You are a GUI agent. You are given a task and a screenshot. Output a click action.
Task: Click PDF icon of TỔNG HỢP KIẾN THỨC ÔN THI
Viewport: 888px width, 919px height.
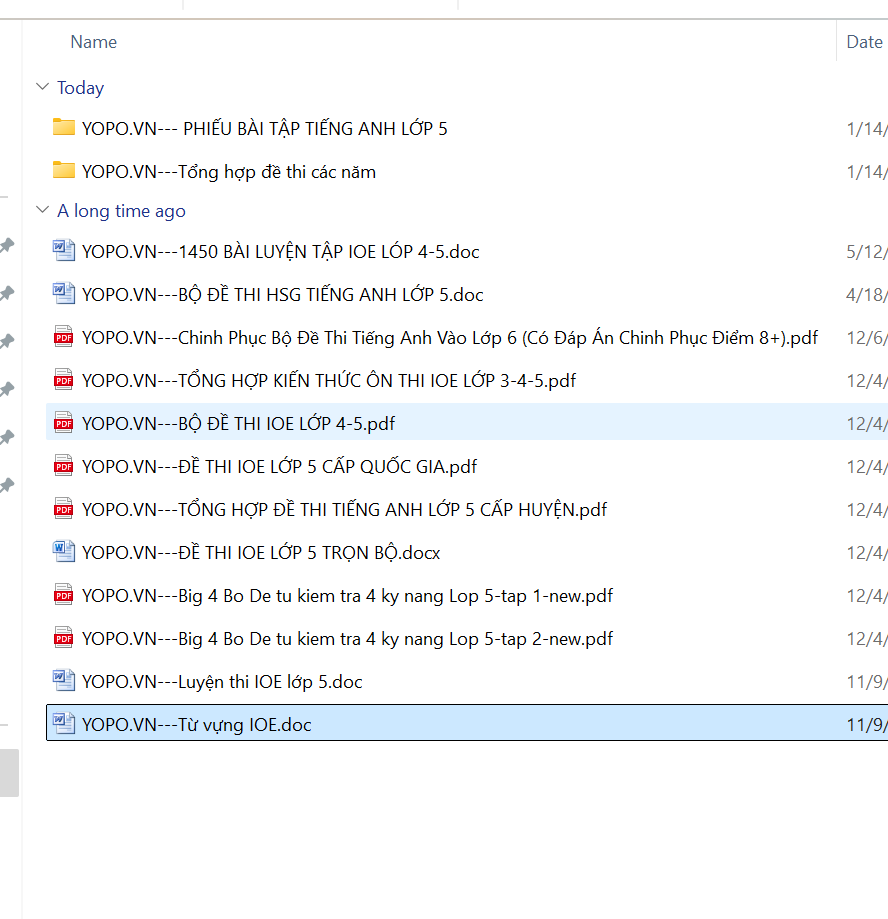click(x=64, y=380)
